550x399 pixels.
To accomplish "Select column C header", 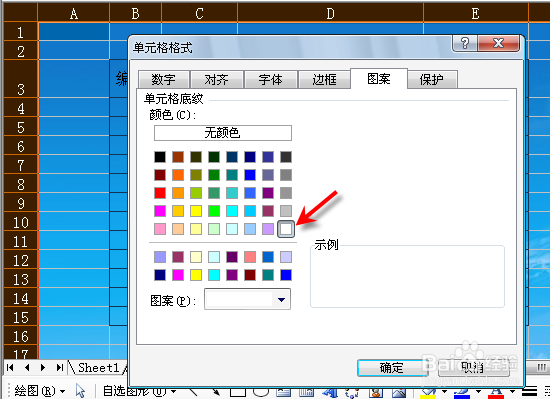I will pyautogui.click(x=199, y=13).
